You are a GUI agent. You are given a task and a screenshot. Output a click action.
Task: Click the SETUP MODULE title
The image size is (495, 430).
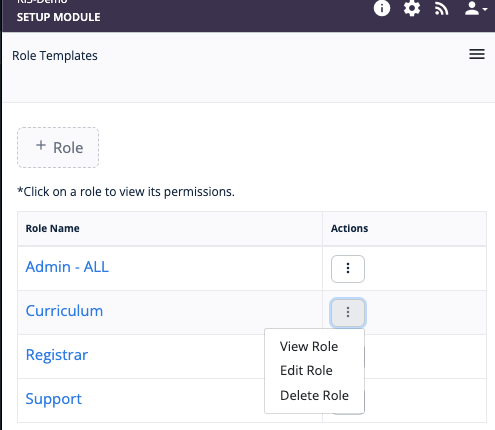click(x=58, y=17)
